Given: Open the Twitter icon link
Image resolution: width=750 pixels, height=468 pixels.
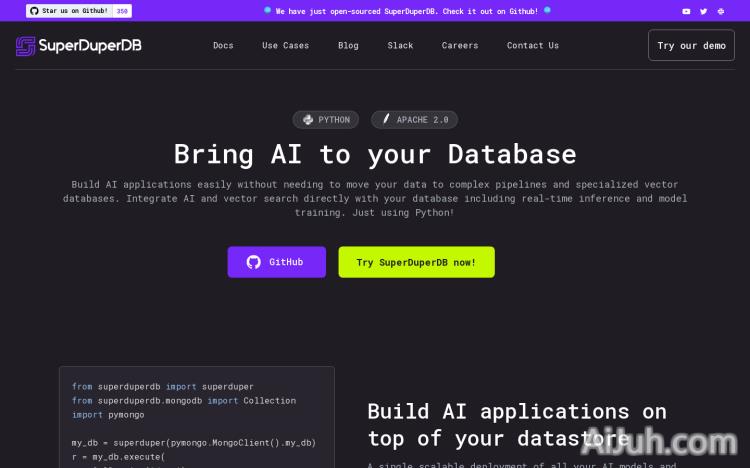Looking at the screenshot, I should (703, 11).
